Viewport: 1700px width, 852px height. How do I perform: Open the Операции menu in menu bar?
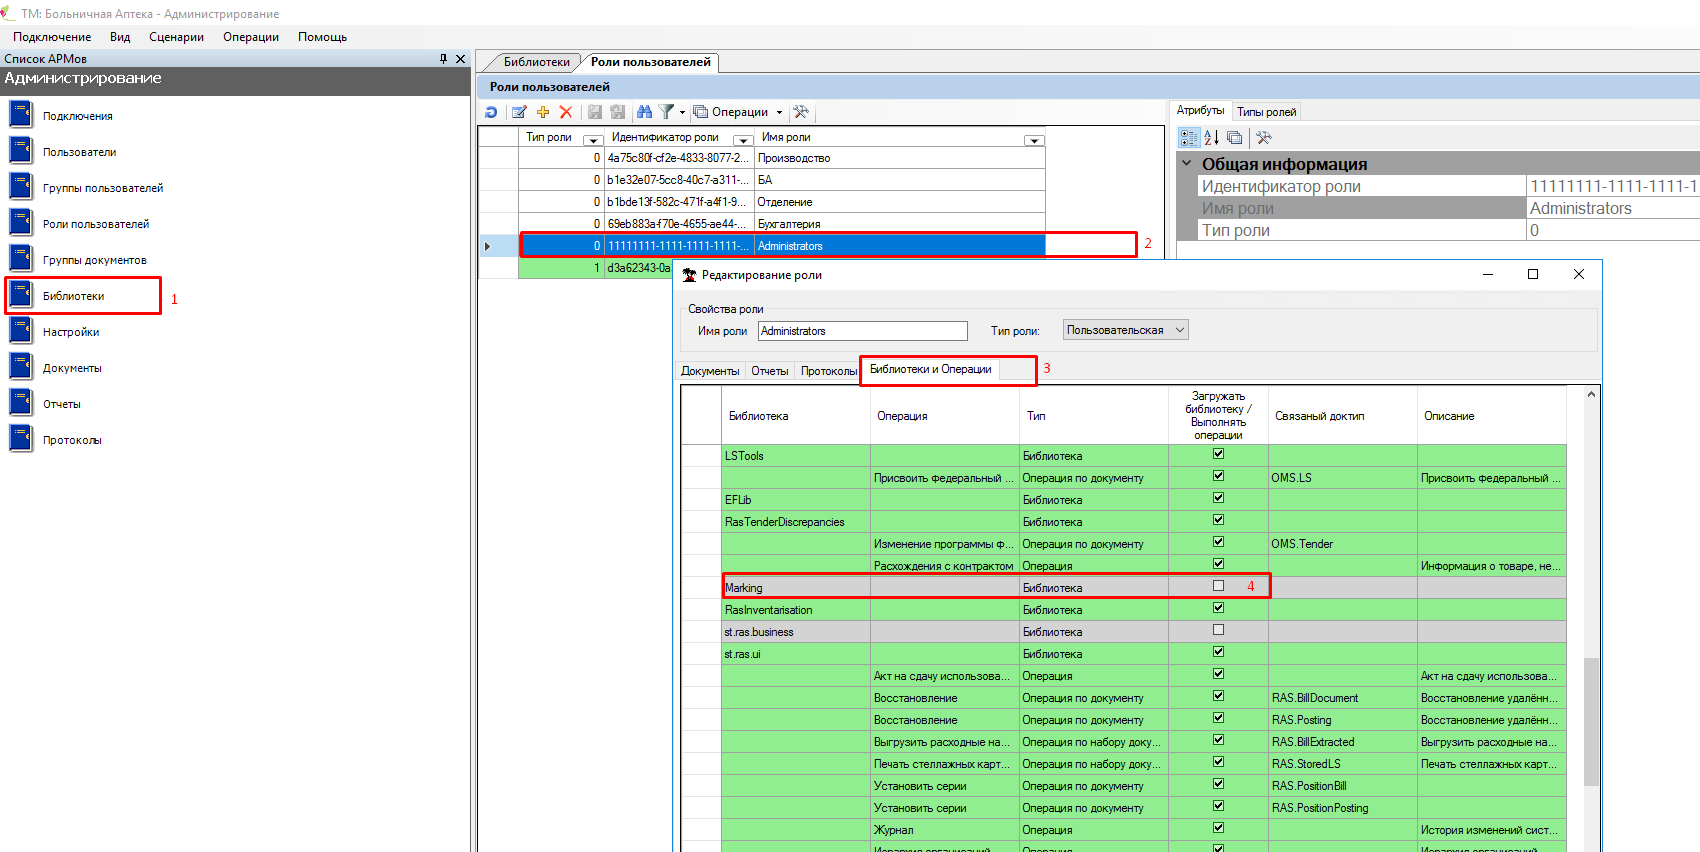click(x=251, y=37)
